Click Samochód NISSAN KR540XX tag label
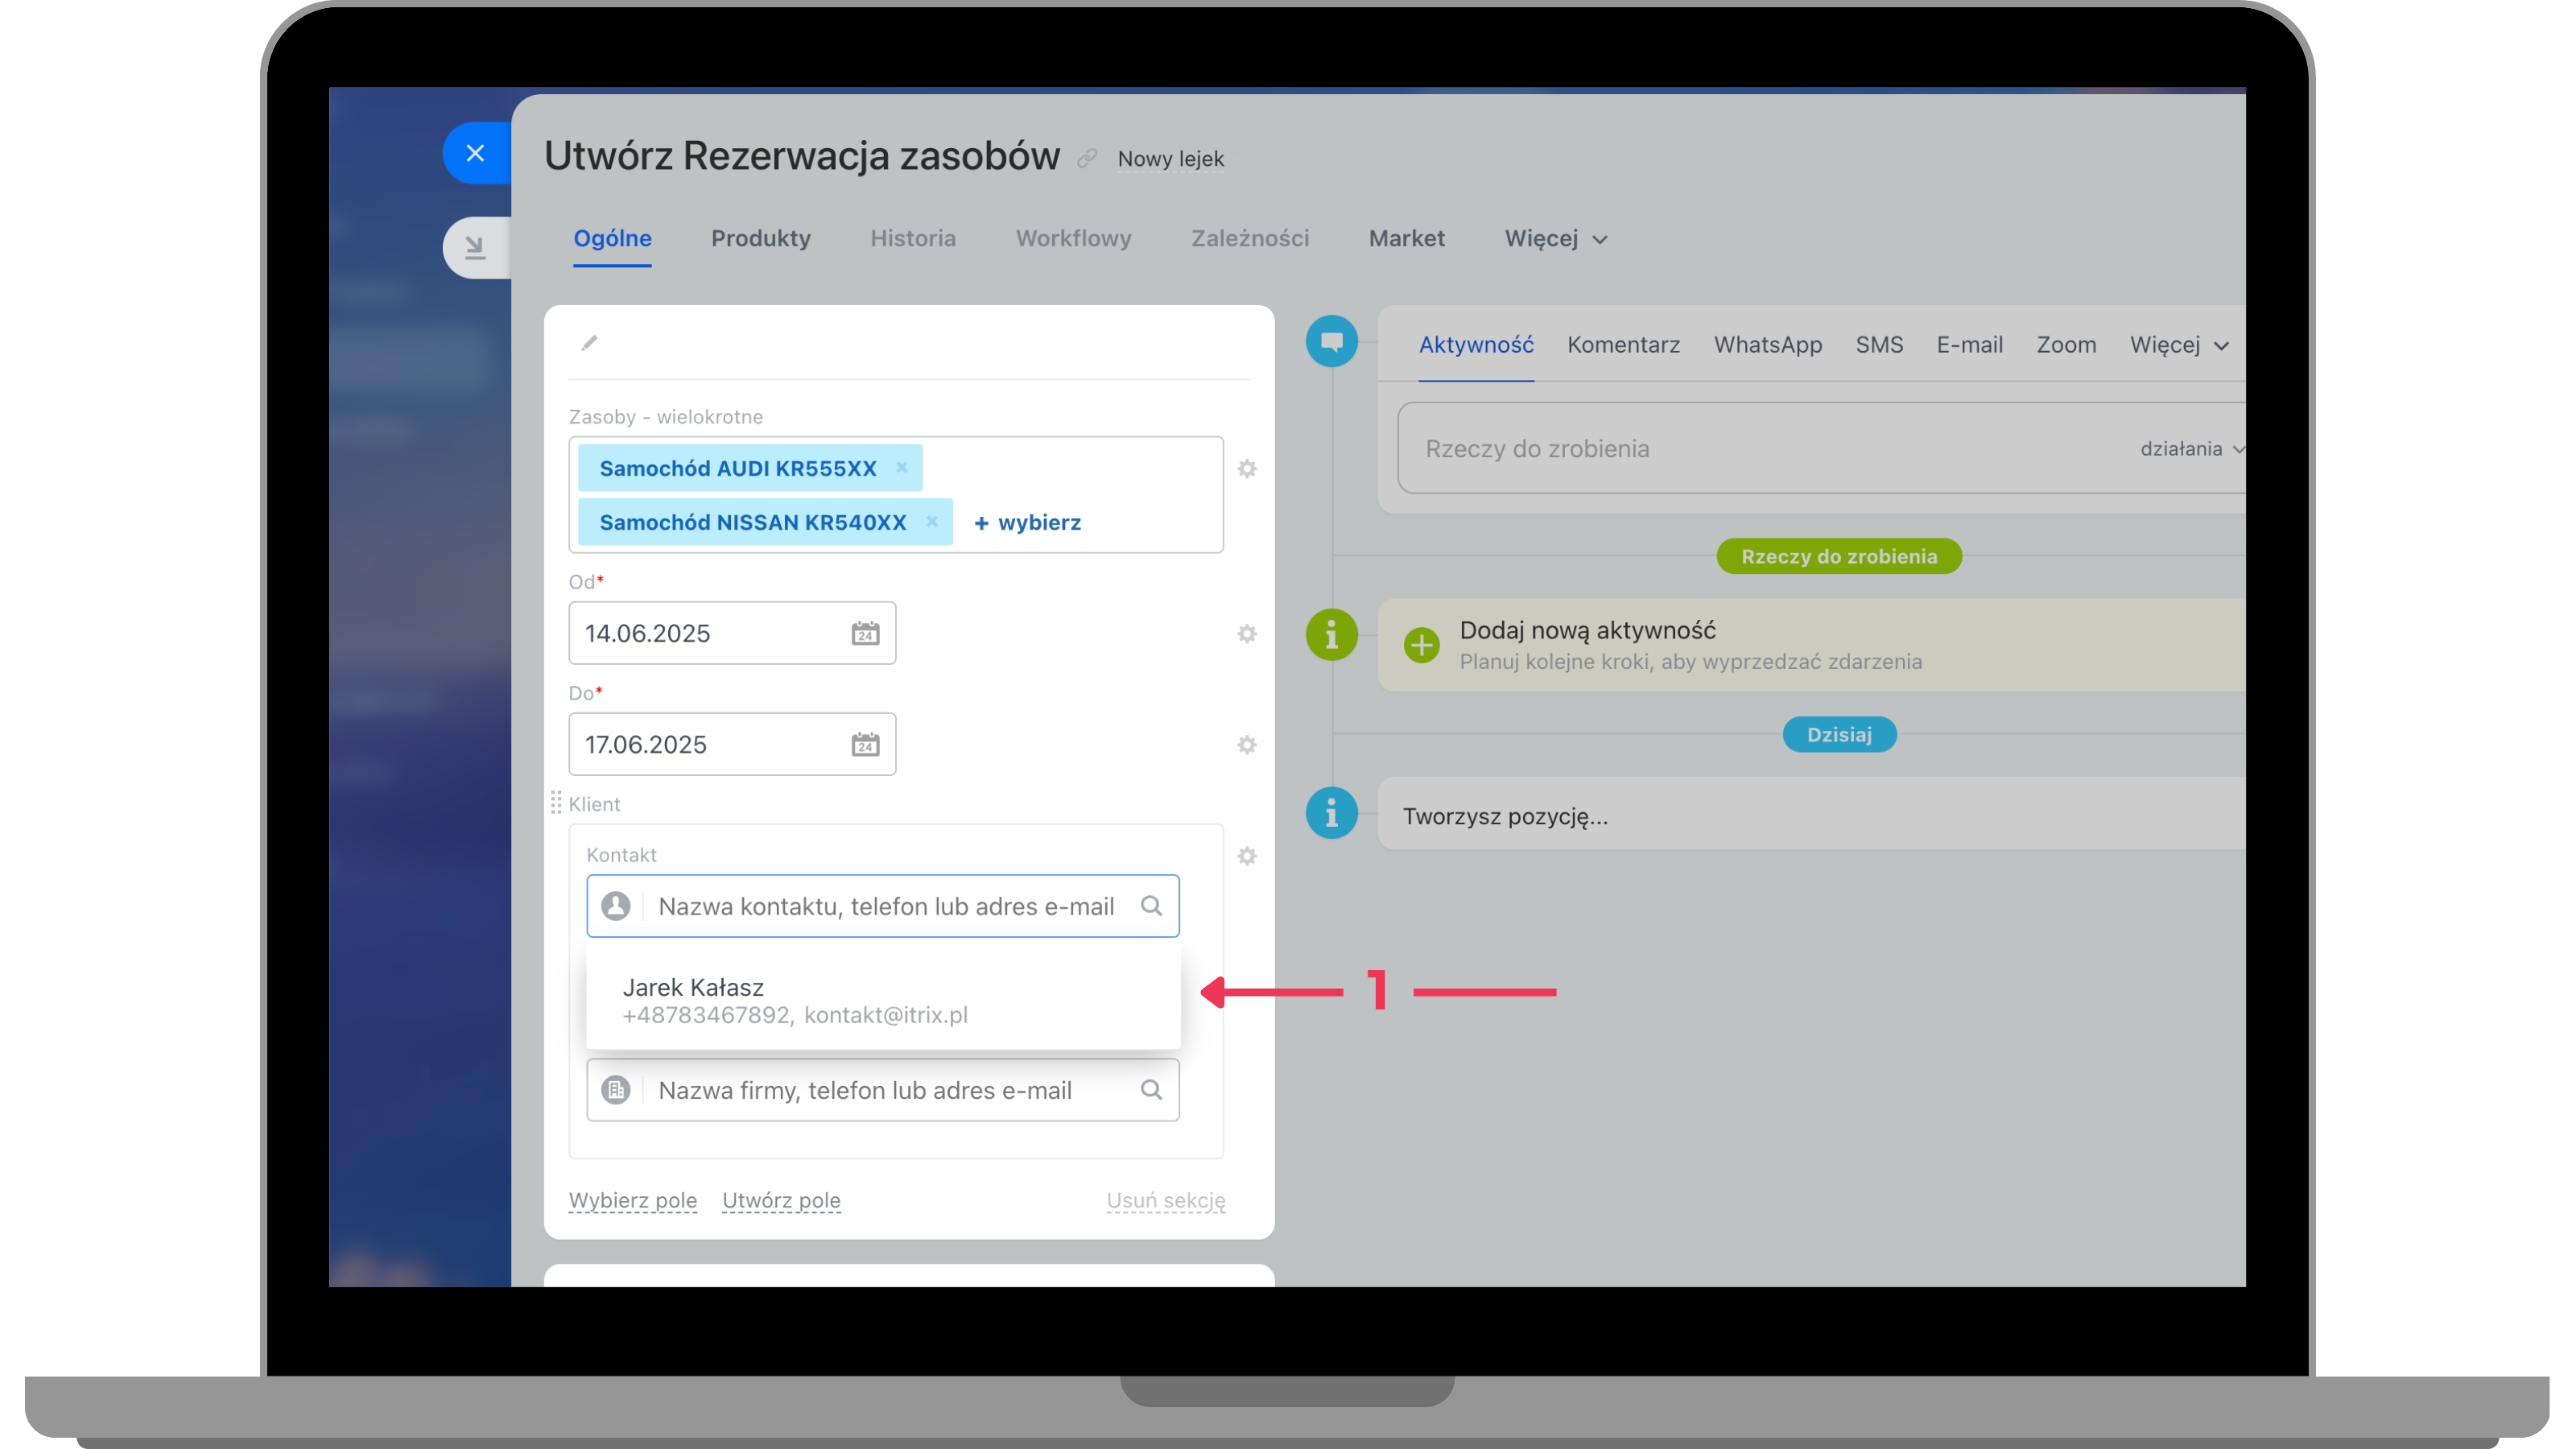 (x=753, y=522)
